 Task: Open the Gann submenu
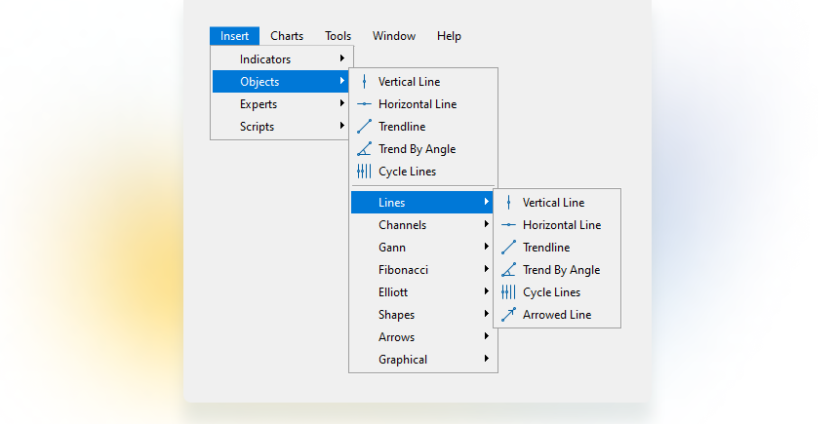click(392, 248)
